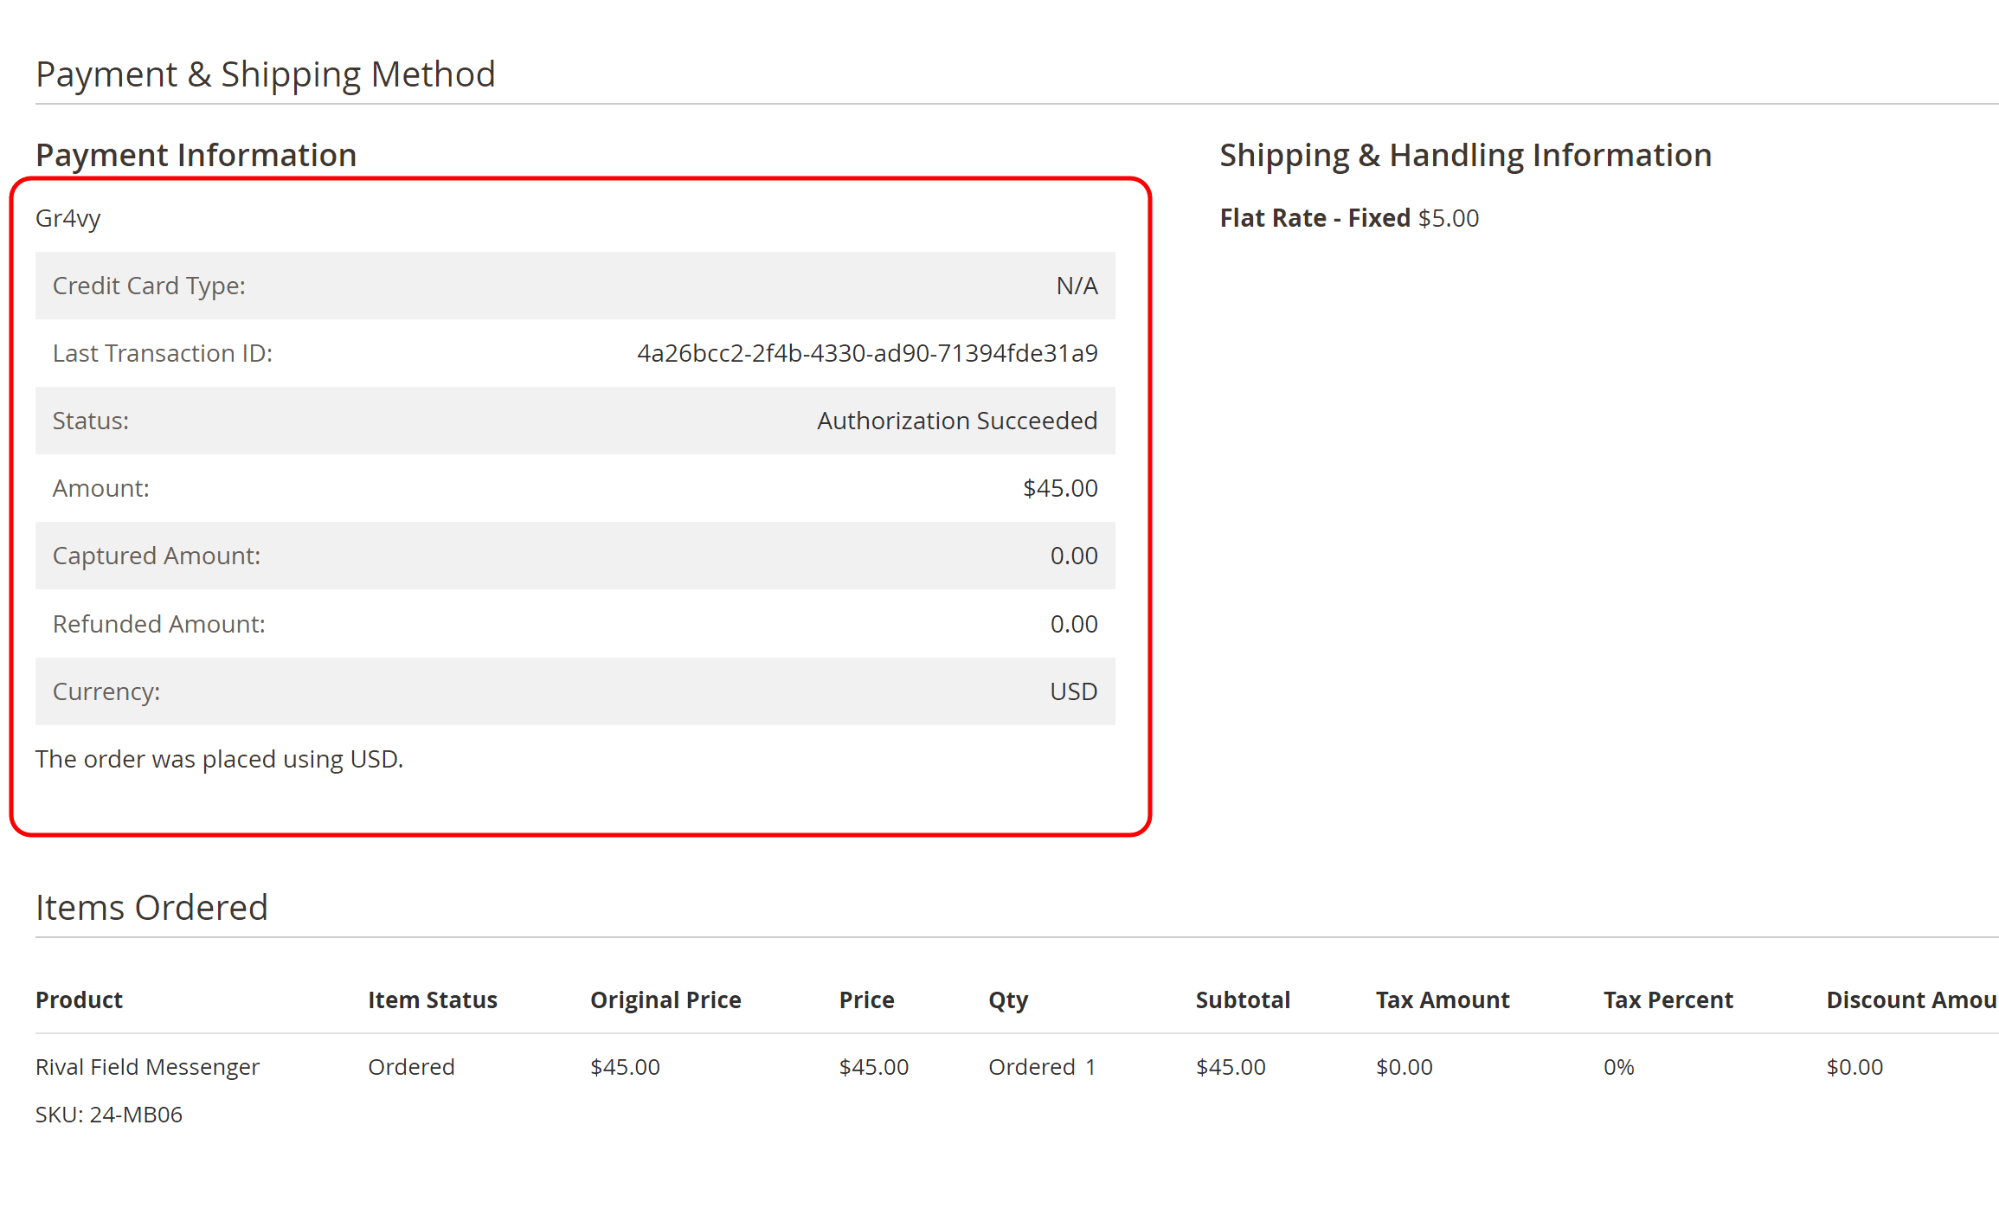Click the Items Ordered heading
The image size is (1999, 1222).
tap(151, 907)
